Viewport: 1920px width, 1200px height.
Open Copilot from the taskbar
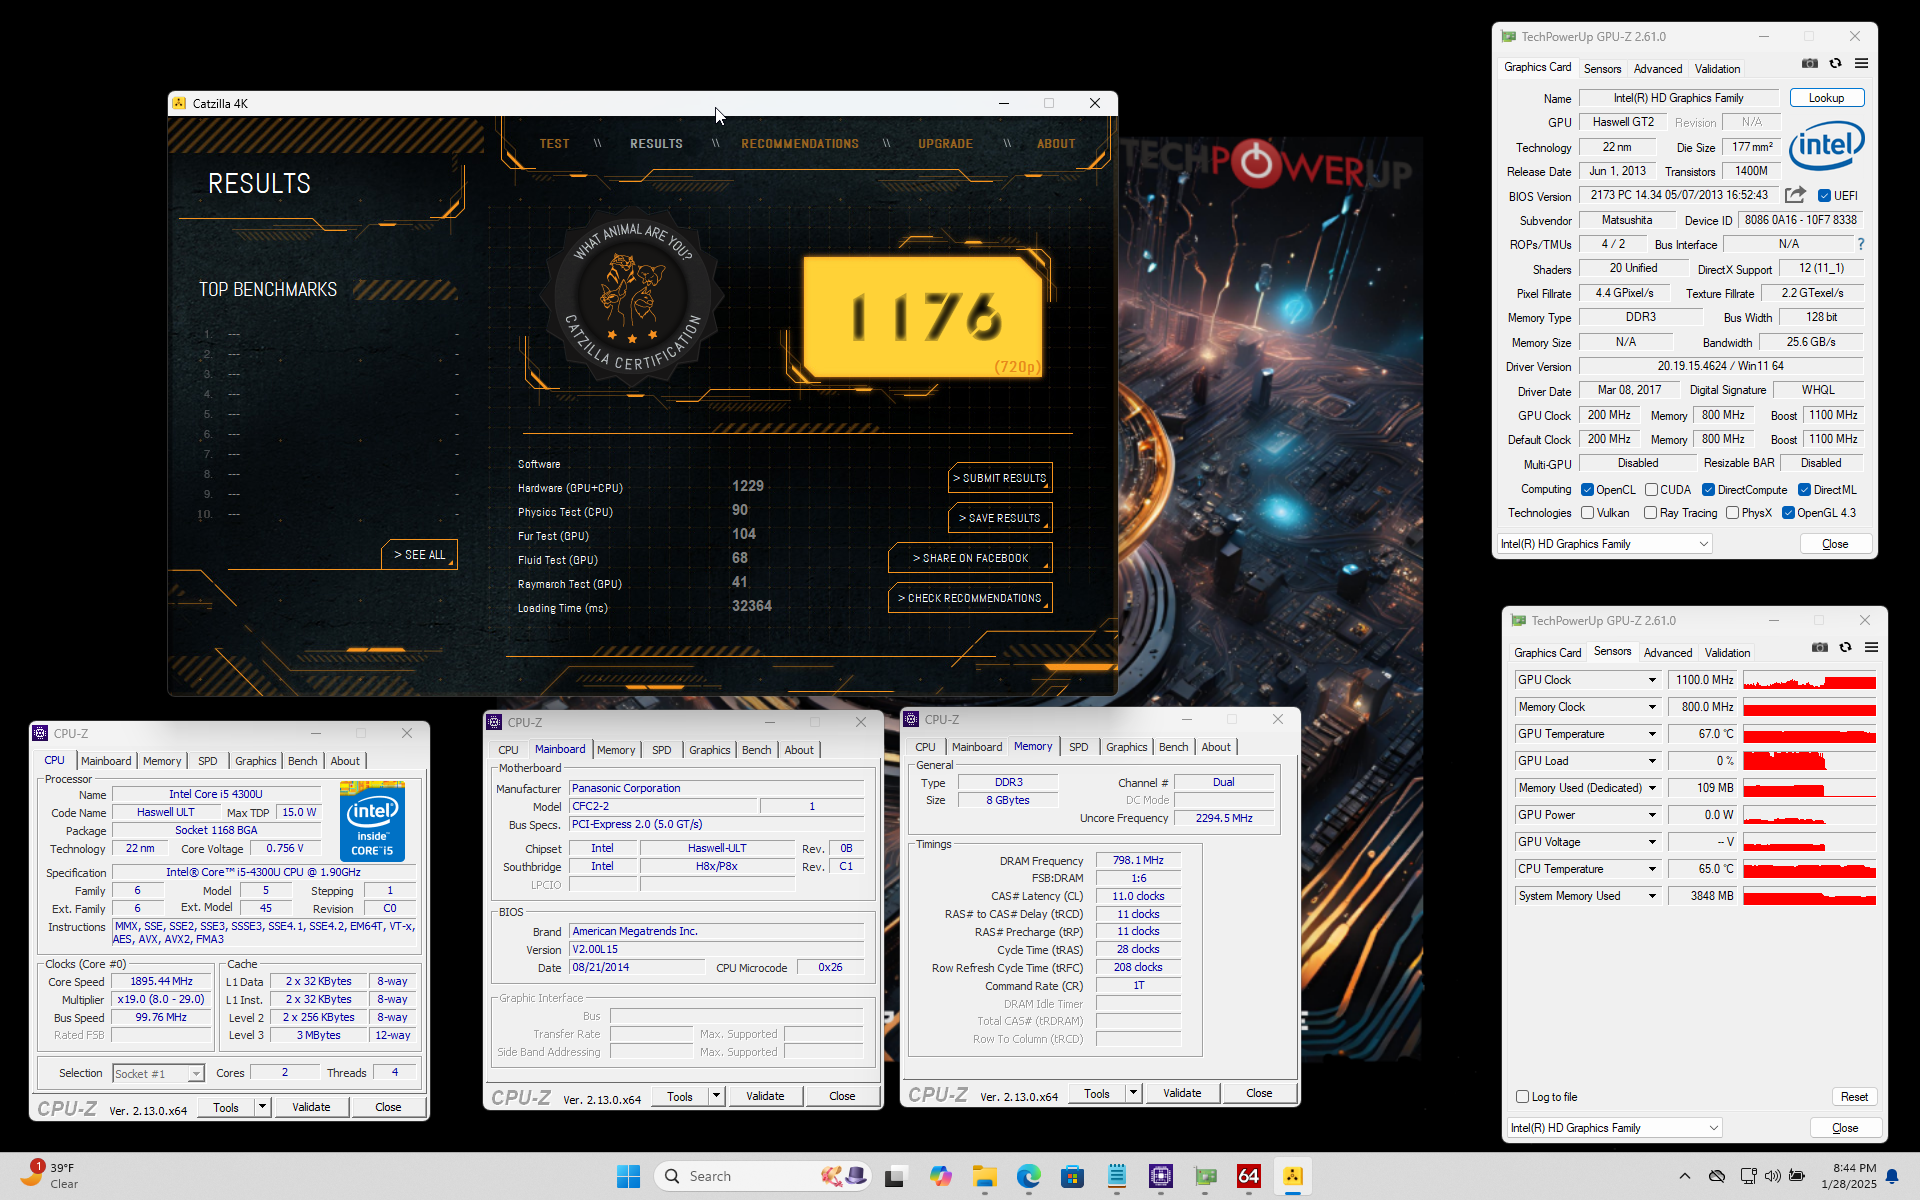point(940,1176)
